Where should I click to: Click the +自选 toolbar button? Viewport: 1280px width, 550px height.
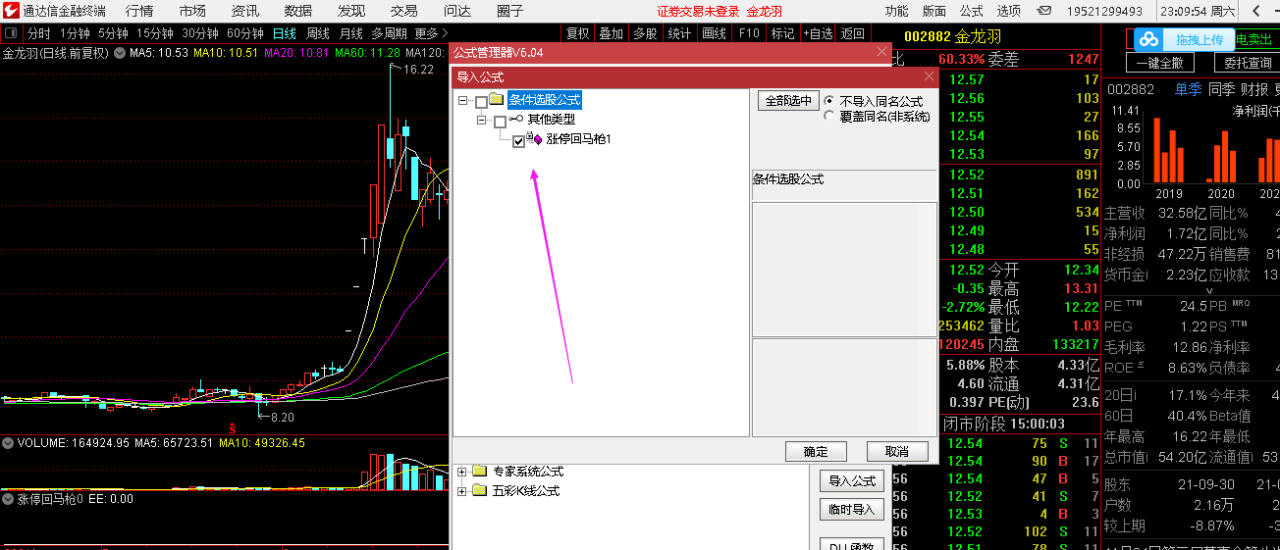817,33
